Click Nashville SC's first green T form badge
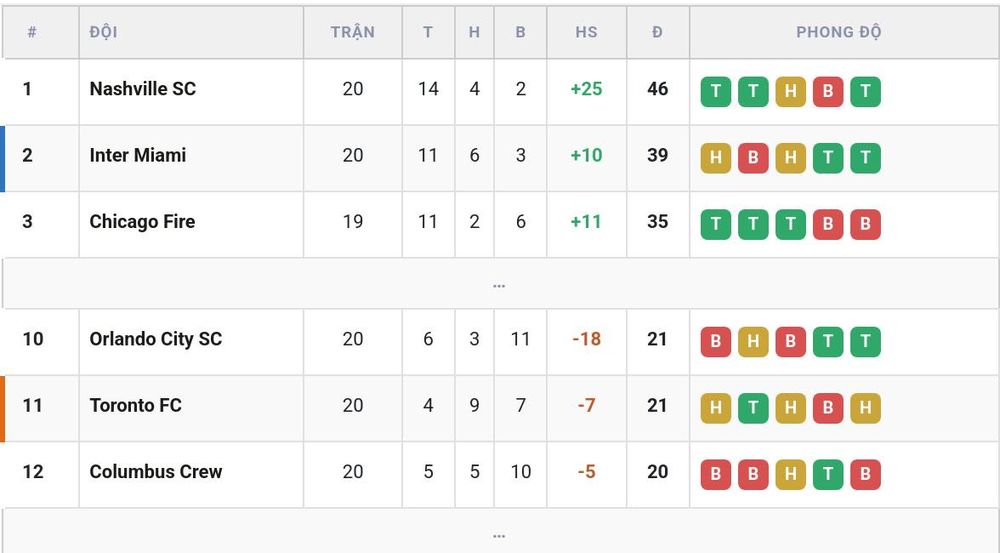 point(716,91)
